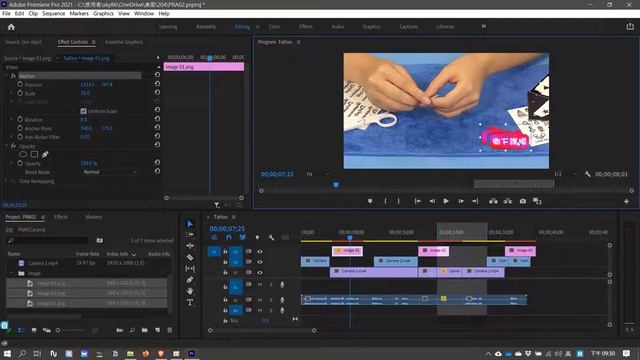Expand the Time Remapping section

tap(6, 181)
